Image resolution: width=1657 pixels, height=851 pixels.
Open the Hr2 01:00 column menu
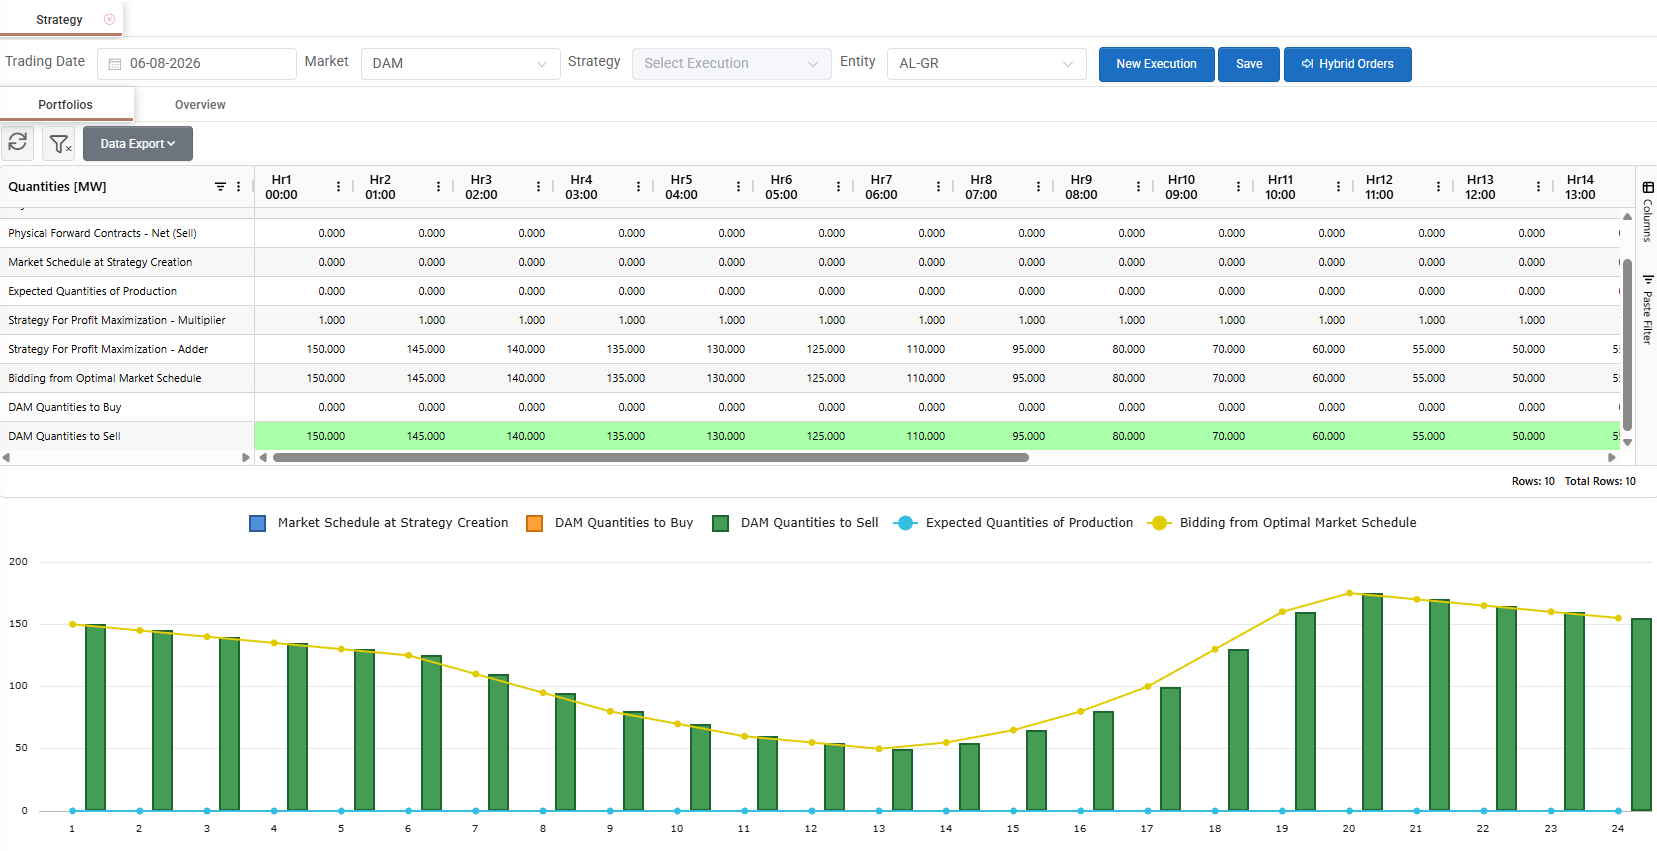438,187
